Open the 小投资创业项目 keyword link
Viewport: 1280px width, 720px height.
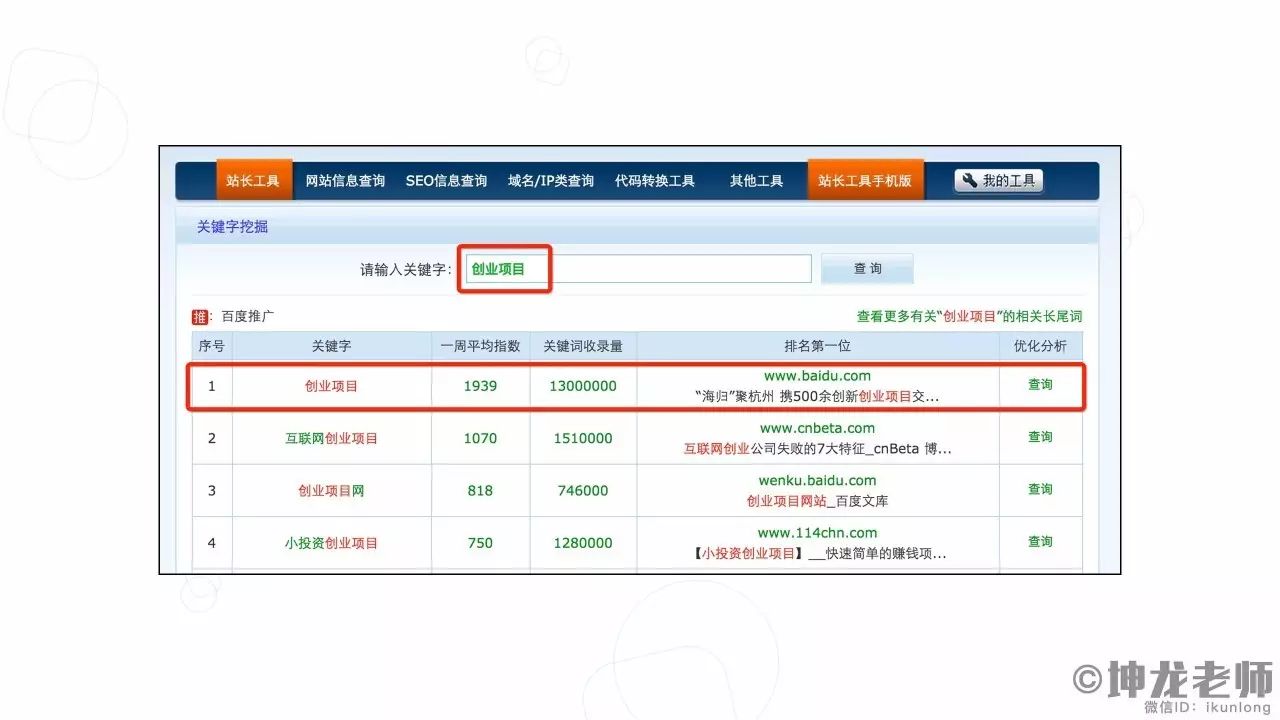pyautogui.click(x=331, y=543)
